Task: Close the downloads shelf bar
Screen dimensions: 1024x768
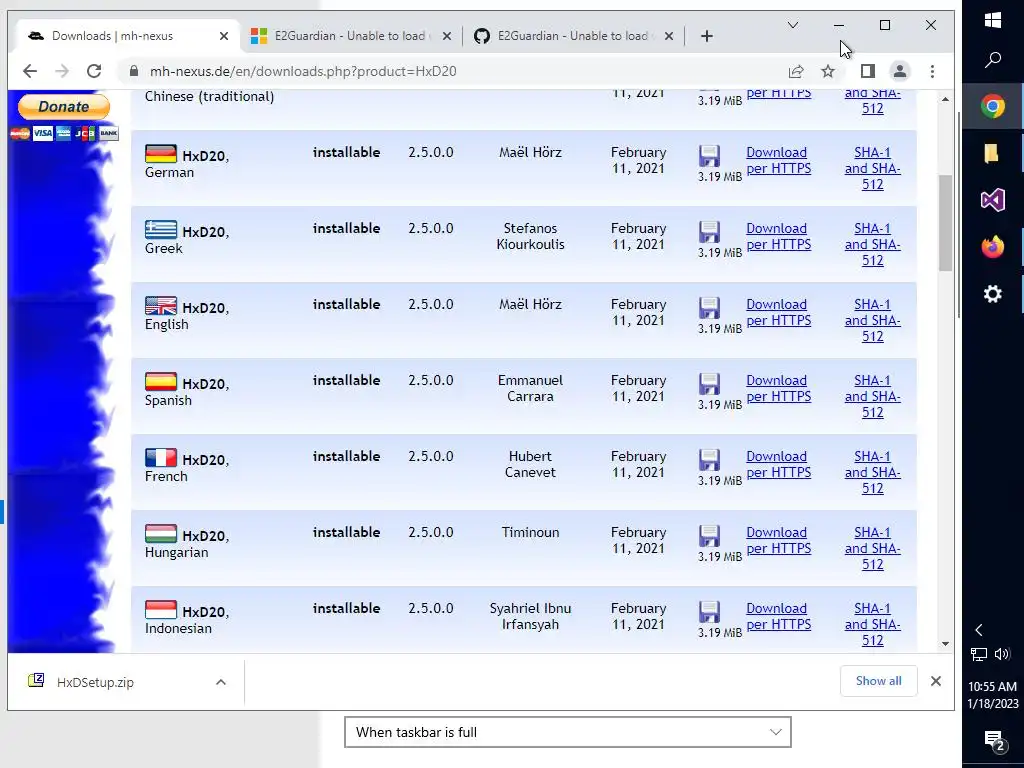Action: click(x=936, y=681)
